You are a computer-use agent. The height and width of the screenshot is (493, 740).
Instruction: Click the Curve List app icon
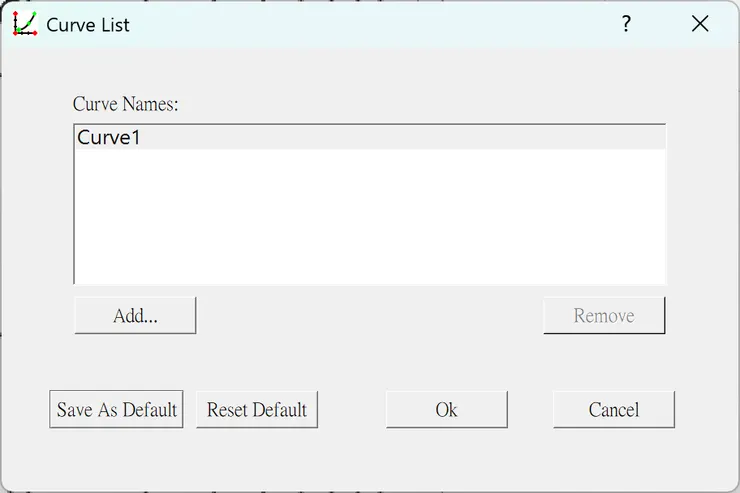click(24, 24)
